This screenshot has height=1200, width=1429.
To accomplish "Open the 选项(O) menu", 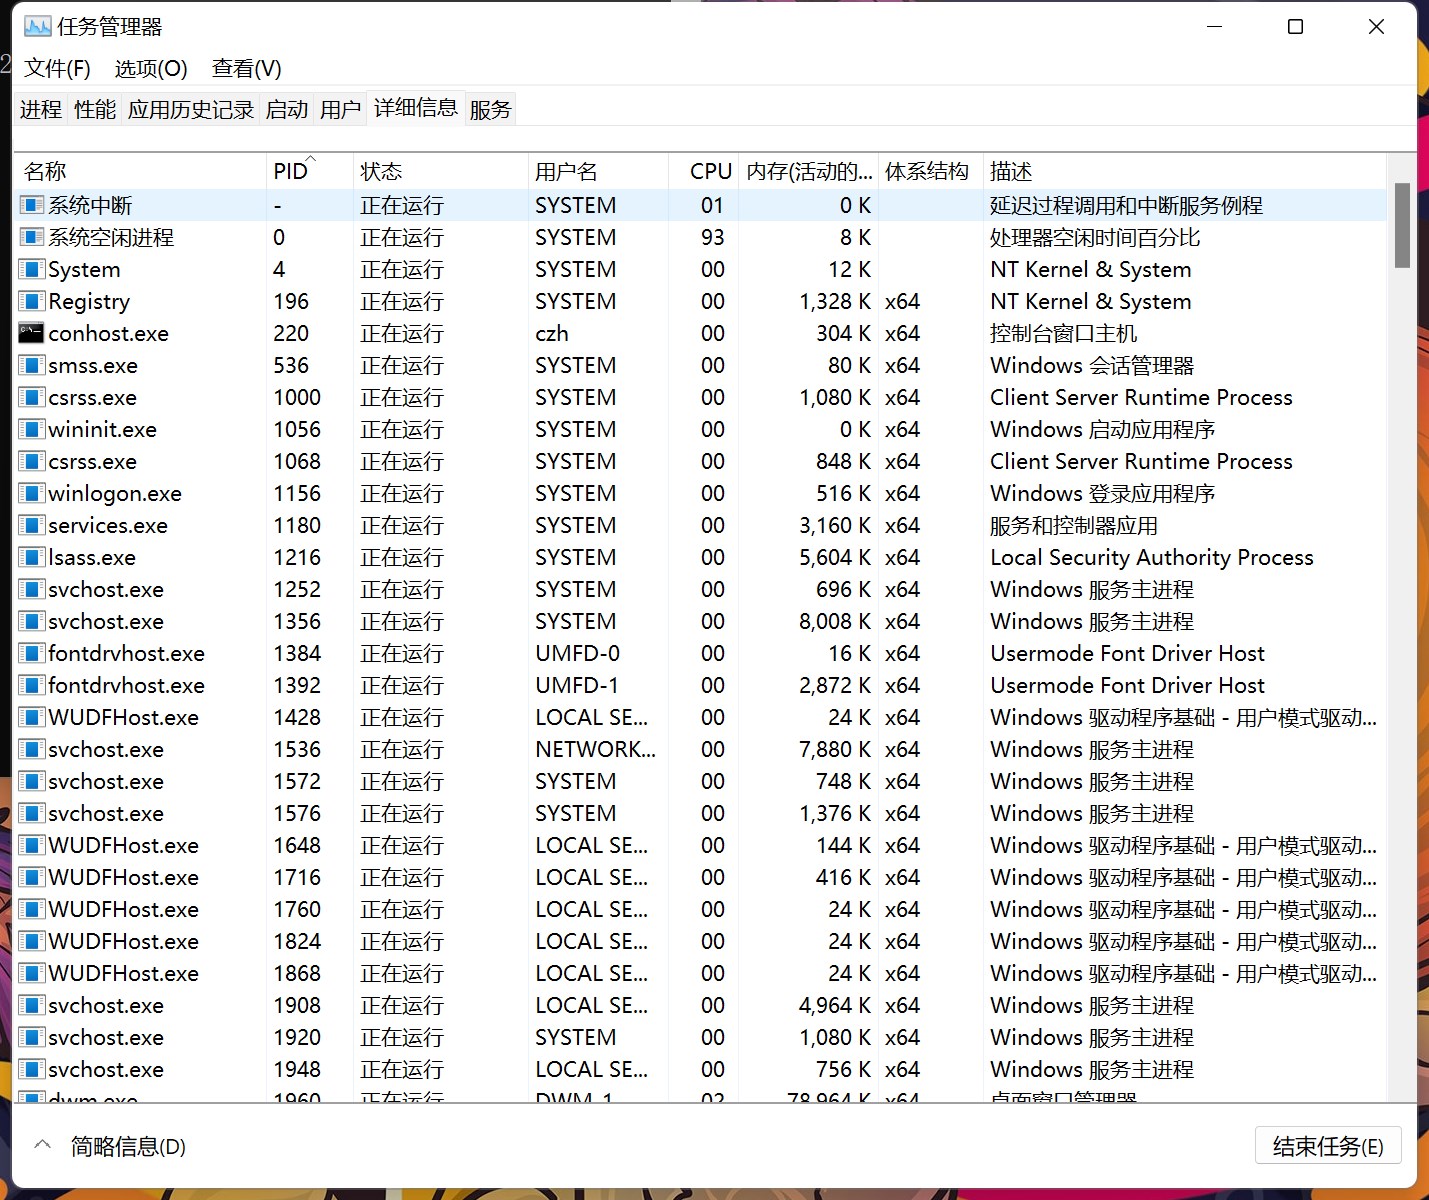I will pos(151,68).
